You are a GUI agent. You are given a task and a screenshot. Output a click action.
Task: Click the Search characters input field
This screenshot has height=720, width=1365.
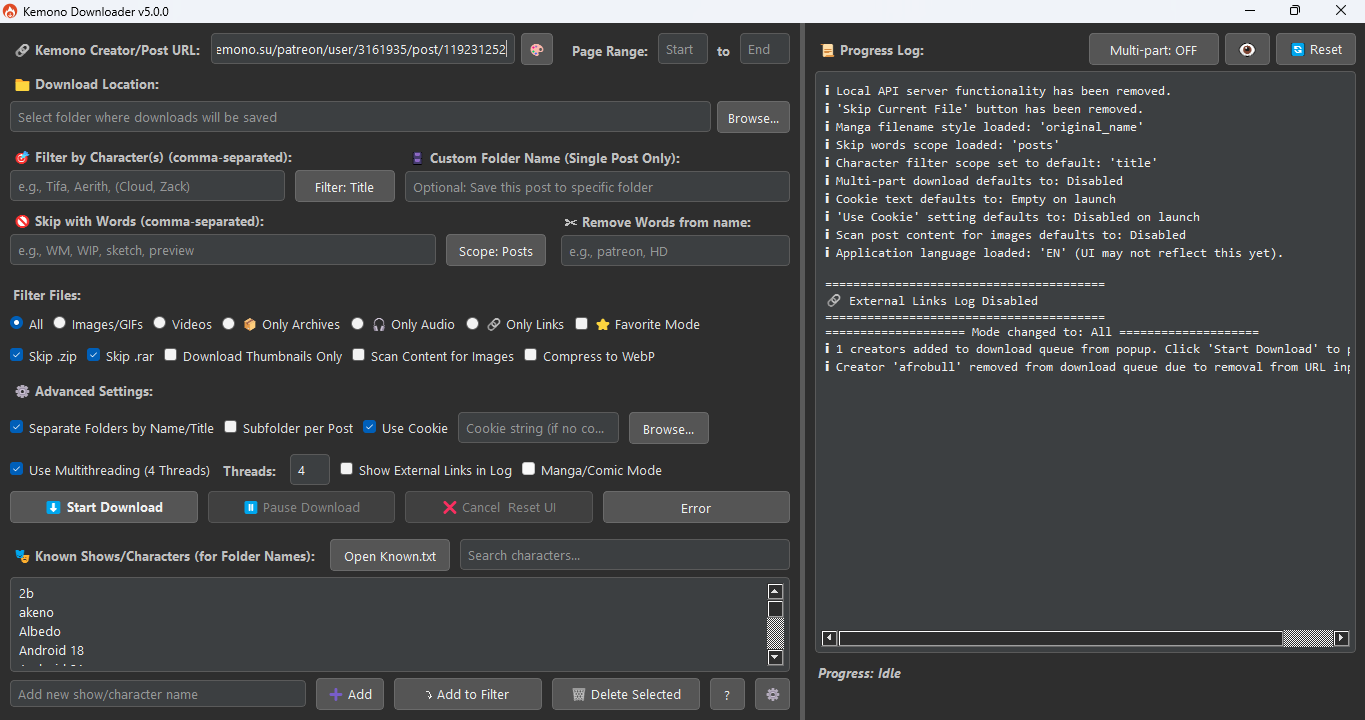click(624, 556)
